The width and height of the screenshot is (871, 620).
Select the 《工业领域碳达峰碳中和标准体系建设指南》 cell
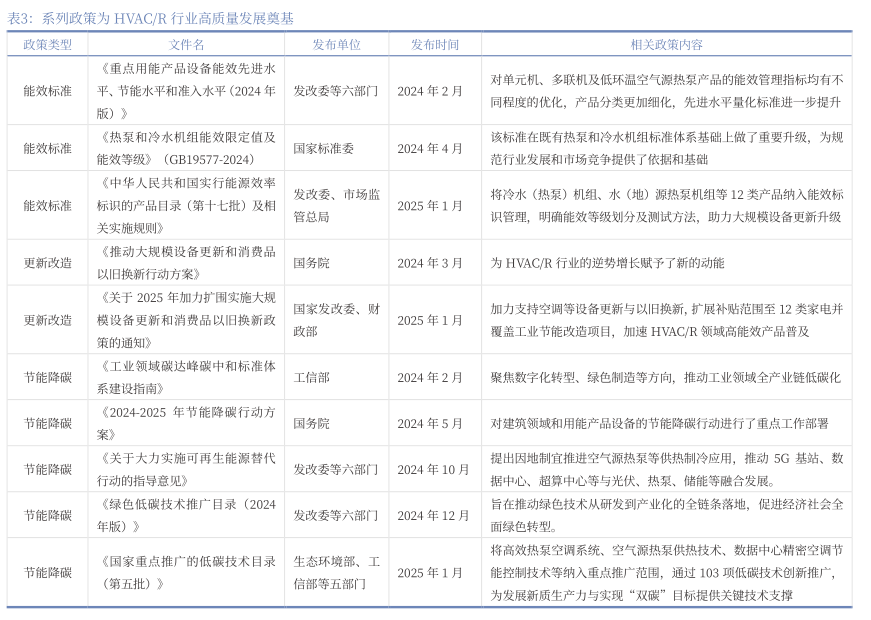coord(186,377)
